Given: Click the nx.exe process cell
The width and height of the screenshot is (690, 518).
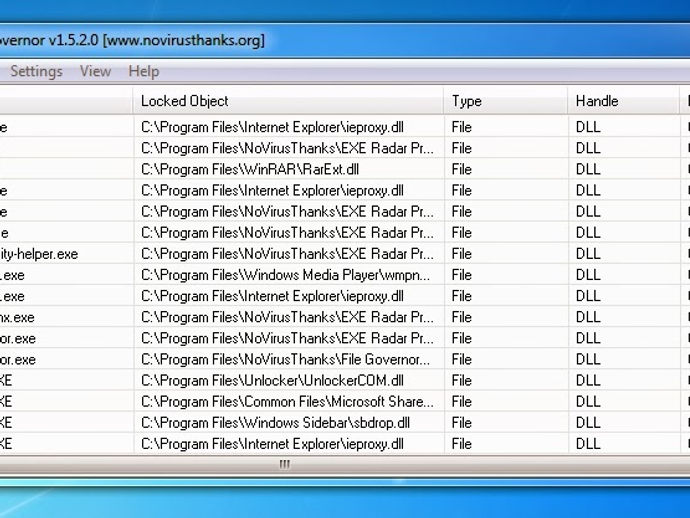Looking at the screenshot, I should (17, 317).
